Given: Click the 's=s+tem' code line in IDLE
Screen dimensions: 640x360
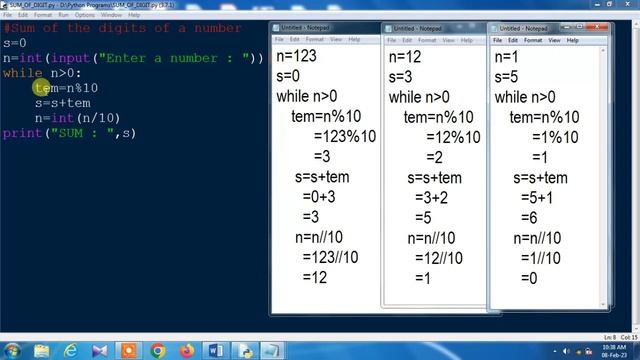Looking at the screenshot, I should pyautogui.click(x=63, y=103).
